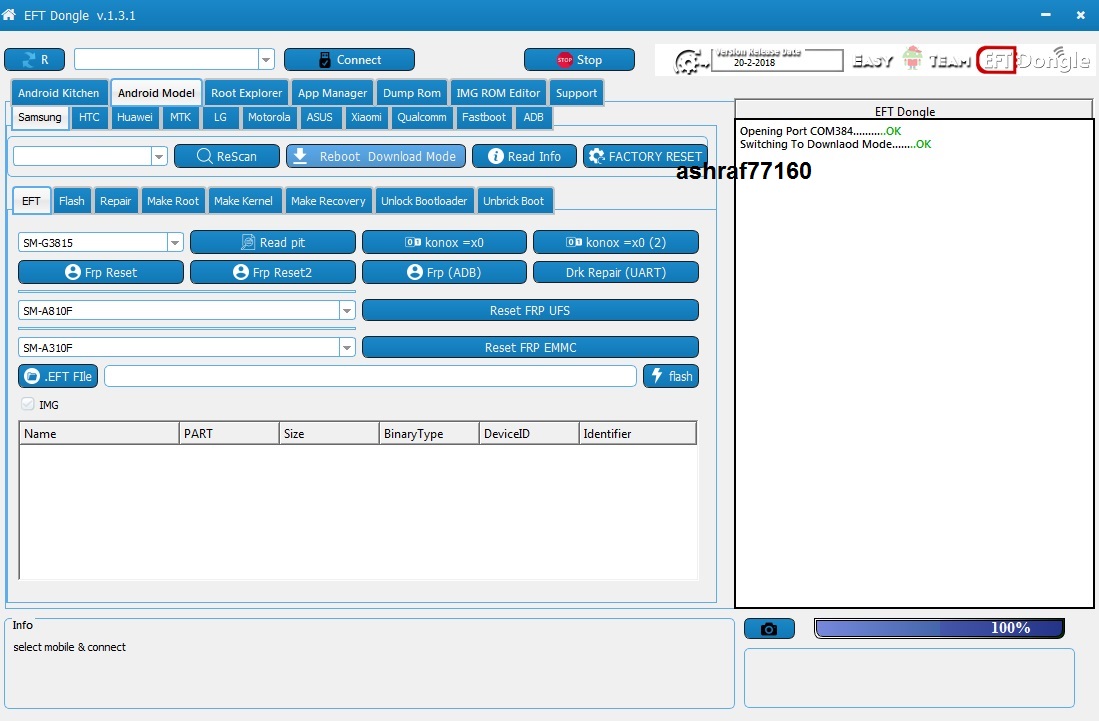1099x721 pixels.
Task: Open the Support tab
Action: point(576,92)
